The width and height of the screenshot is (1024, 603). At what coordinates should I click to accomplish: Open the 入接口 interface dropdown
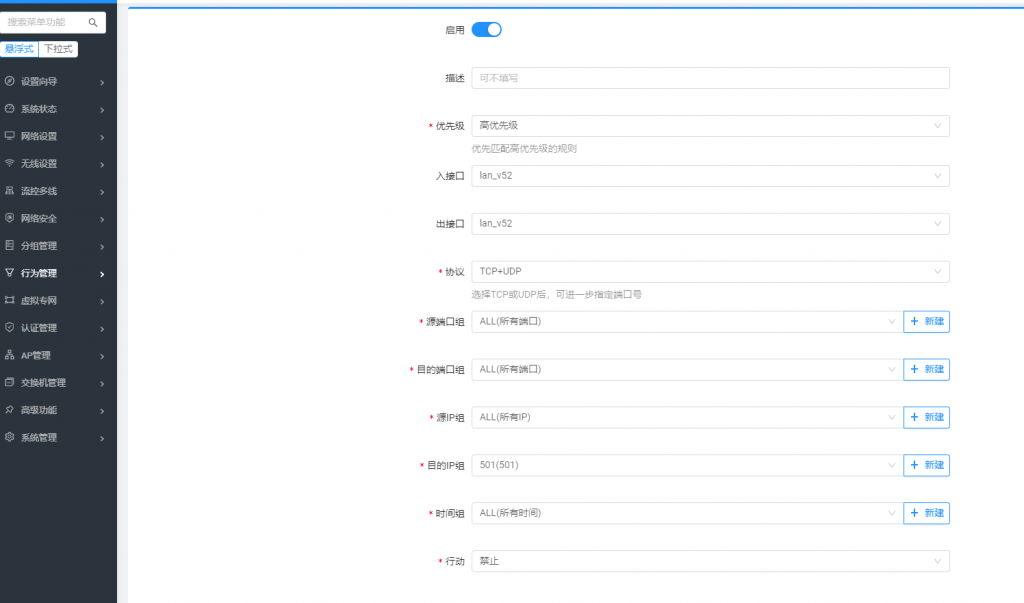[x=711, y=176]
